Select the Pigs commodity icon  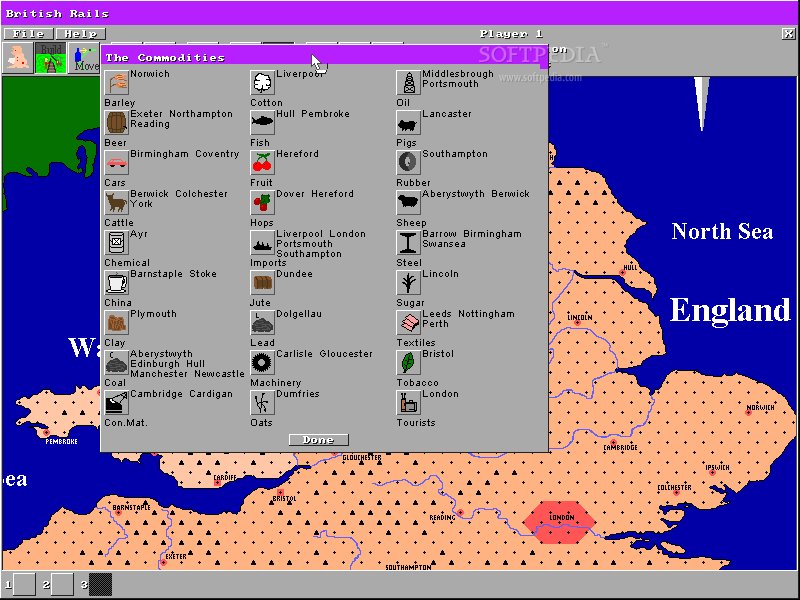[x=409, y=123]
